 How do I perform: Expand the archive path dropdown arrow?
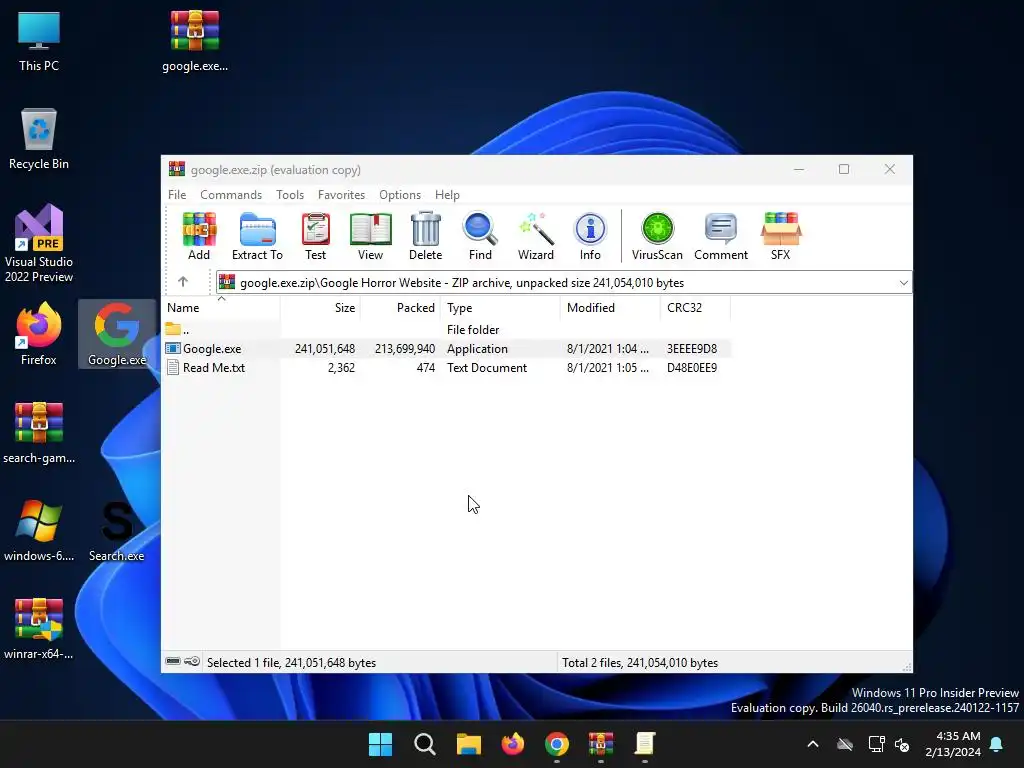click(x=903, y=283)
